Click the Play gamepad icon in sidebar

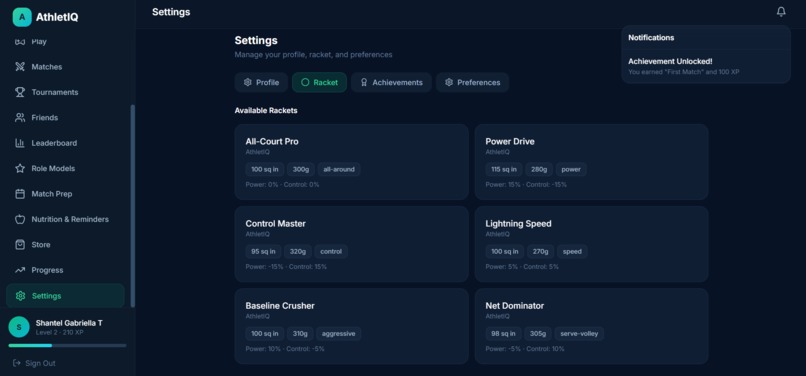20,41
